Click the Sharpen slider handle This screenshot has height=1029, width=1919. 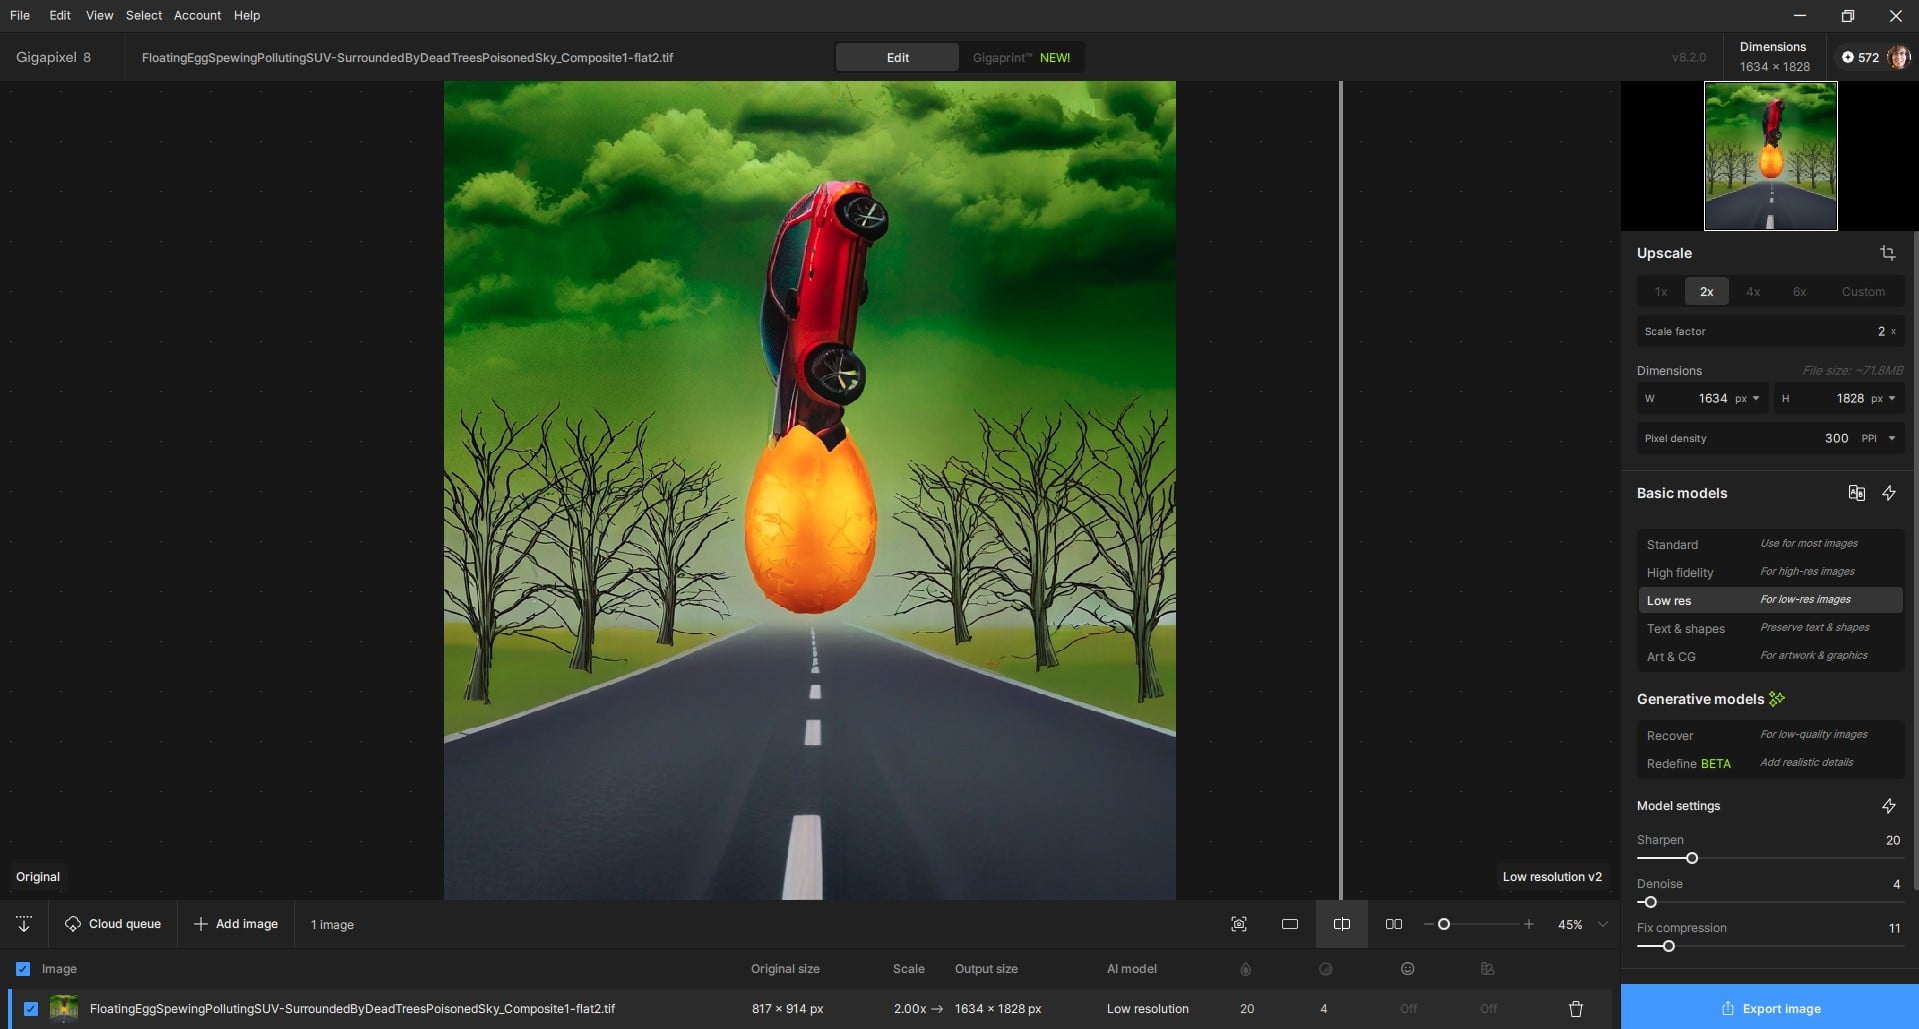pos(1692,858)
